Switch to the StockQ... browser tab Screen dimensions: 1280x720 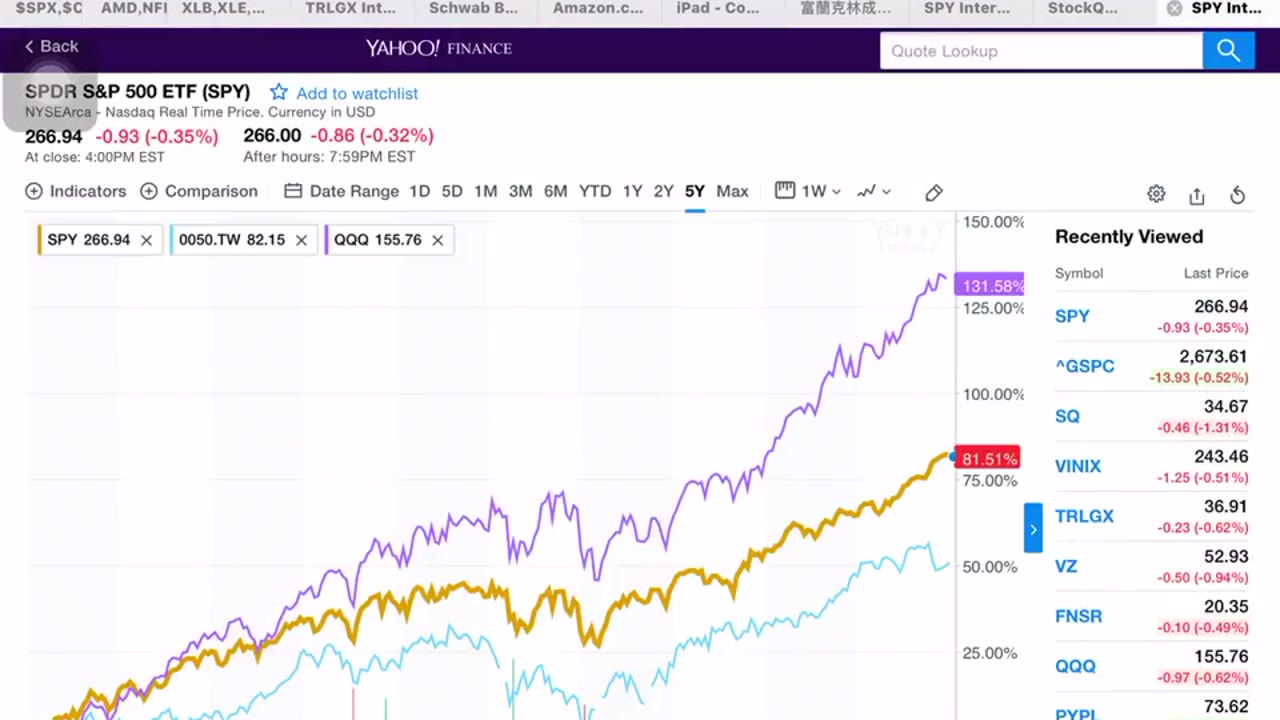coord(1082,8)
